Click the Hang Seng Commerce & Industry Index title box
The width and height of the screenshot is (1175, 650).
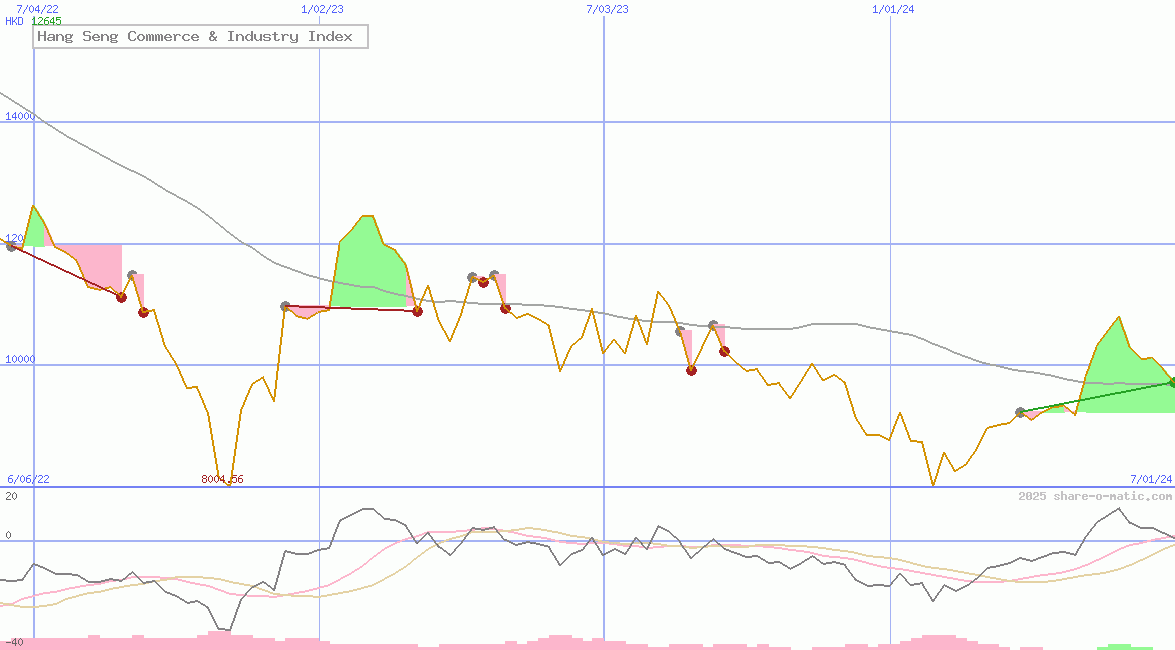click(200, 37)
